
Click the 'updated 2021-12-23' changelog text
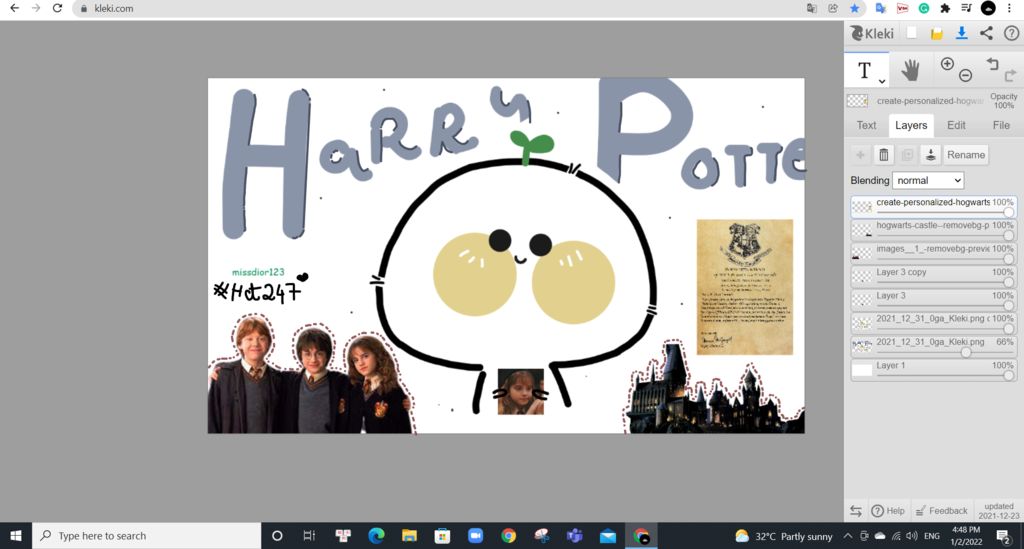click(999, 510)
